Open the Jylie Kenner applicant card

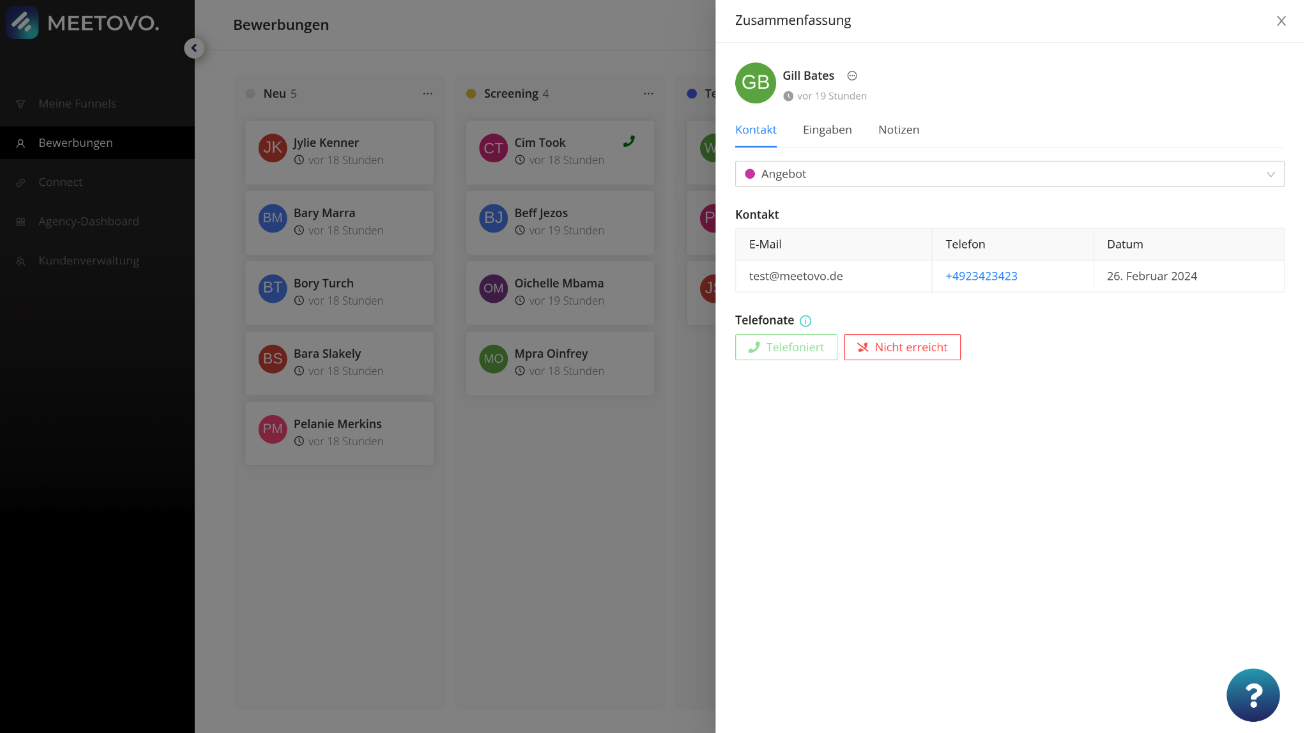pyautogui.click(x=339, y=151)
